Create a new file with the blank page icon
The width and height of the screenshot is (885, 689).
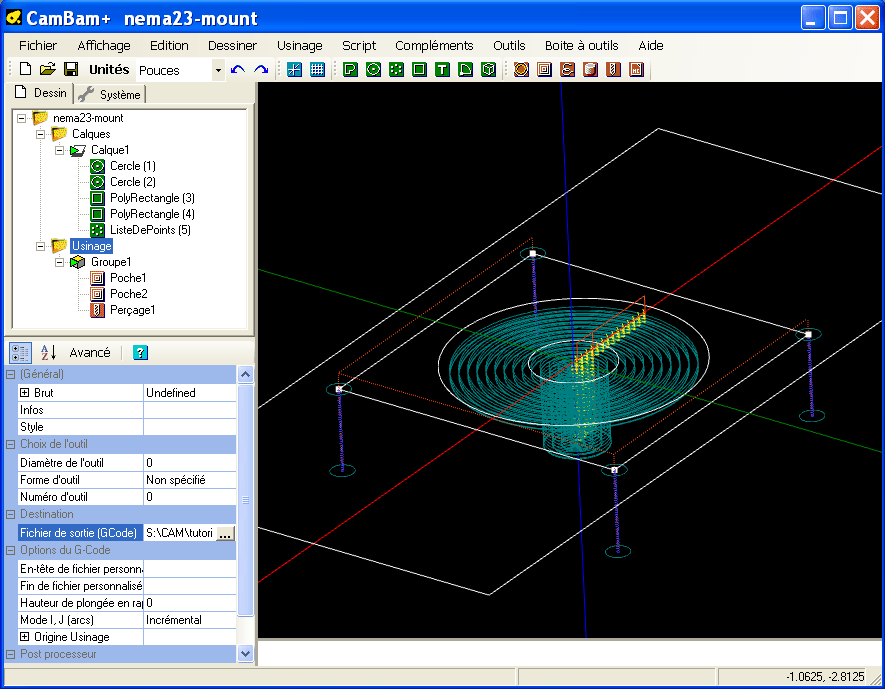tap(25, 69)
